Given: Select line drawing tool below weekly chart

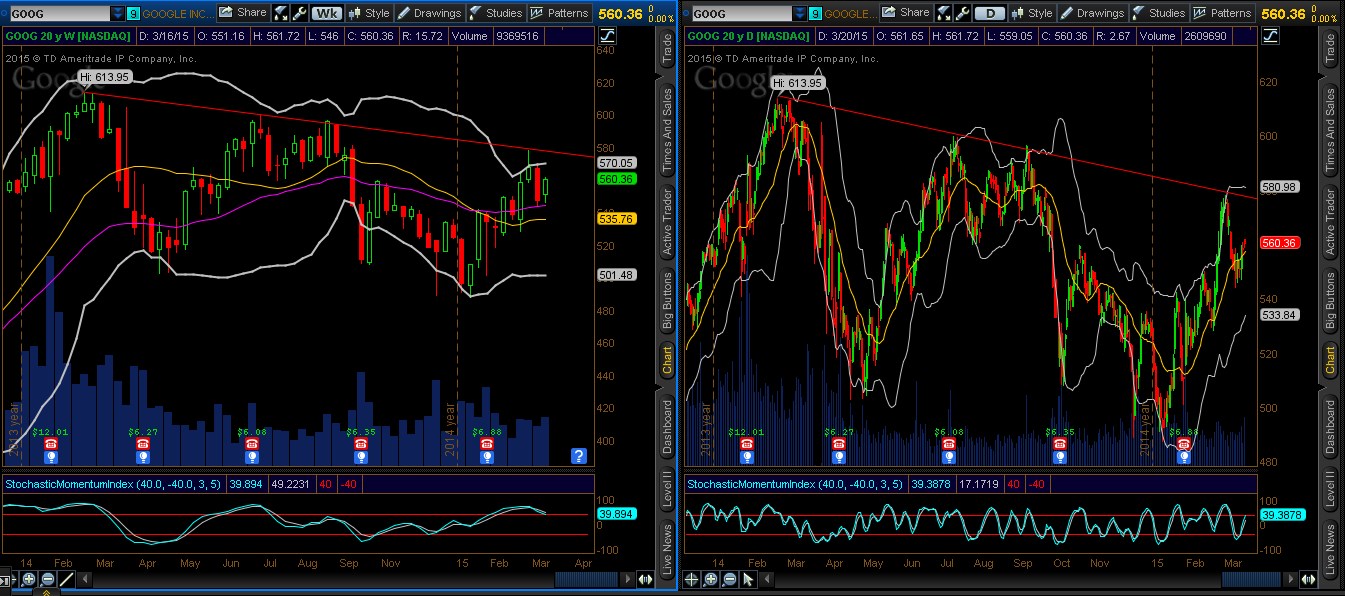Looking at the screenshot, I should pyautogui.click(x=66, y=579).
